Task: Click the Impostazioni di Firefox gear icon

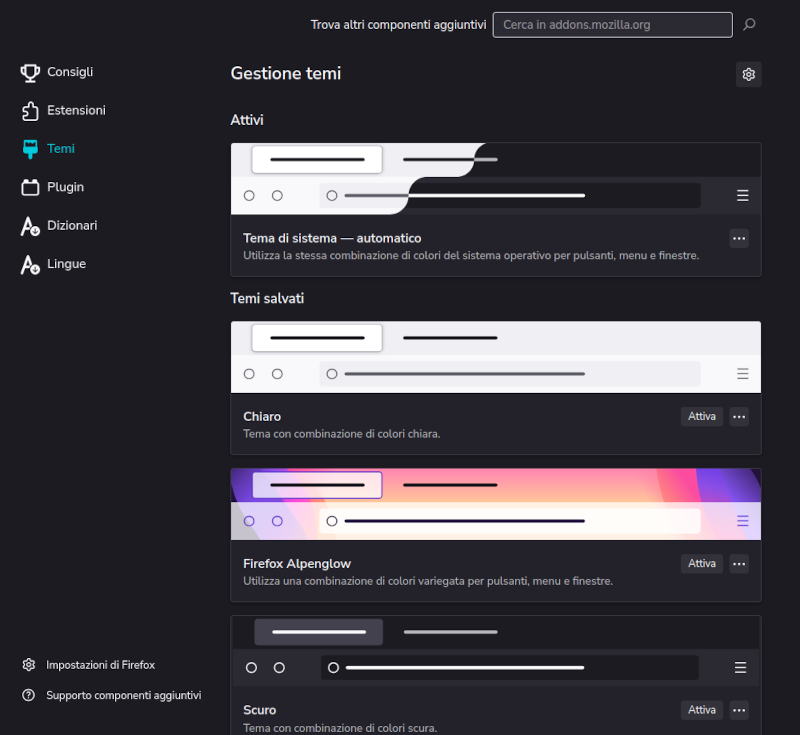Action: click(x=29, y=665)
